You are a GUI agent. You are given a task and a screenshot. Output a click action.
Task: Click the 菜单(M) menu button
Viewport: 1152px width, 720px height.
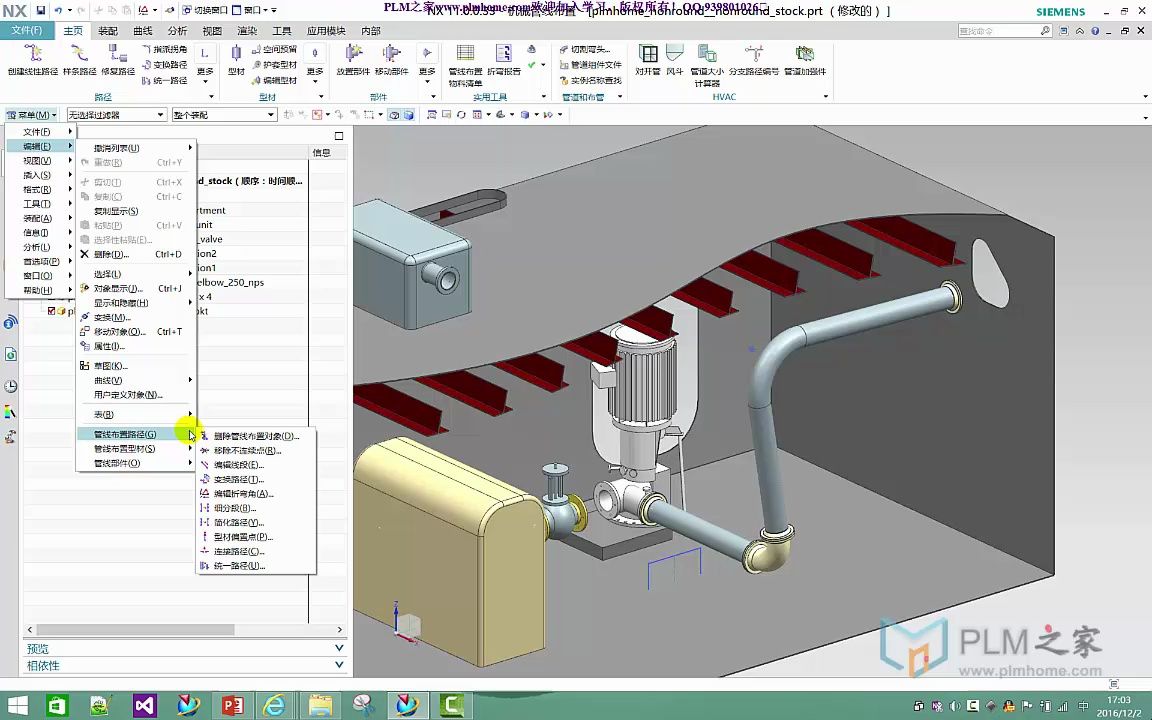coord(32,115)
